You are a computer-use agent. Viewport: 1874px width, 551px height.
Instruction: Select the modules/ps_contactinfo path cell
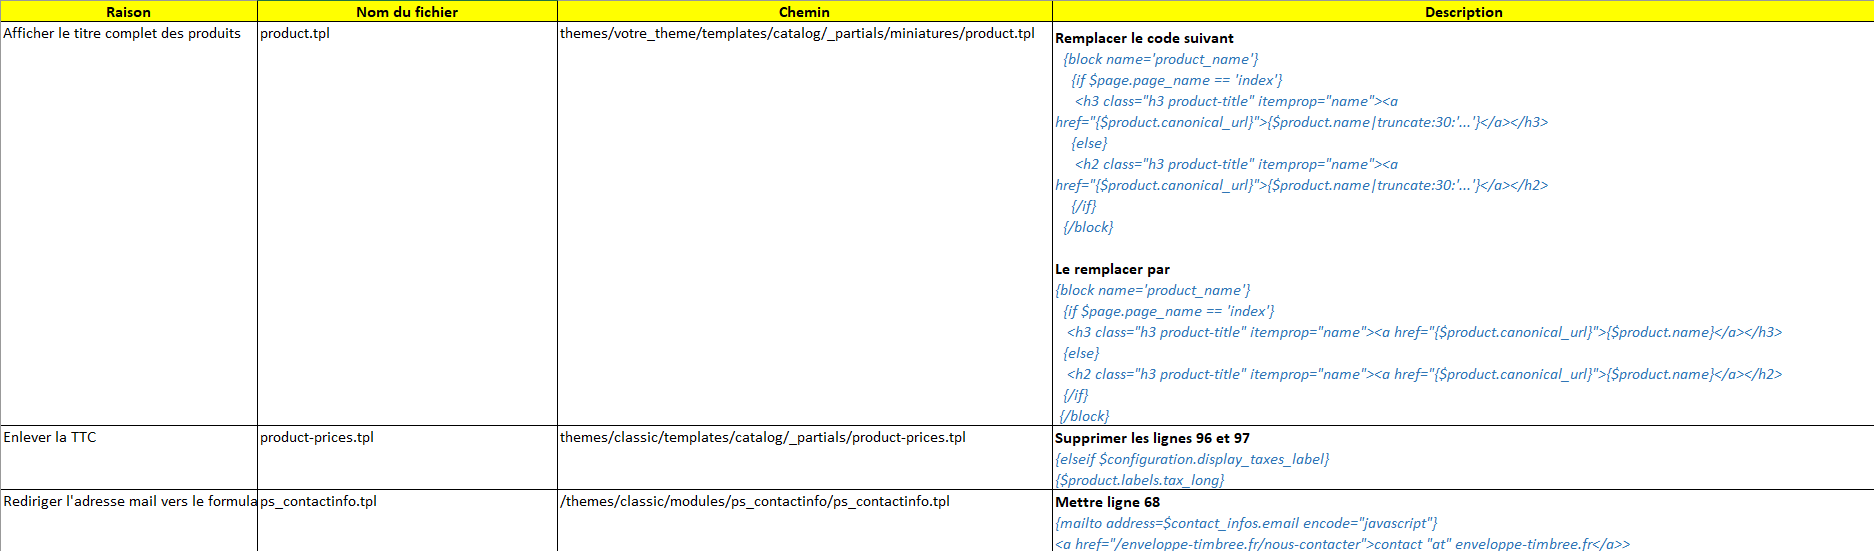click(754, 501)
